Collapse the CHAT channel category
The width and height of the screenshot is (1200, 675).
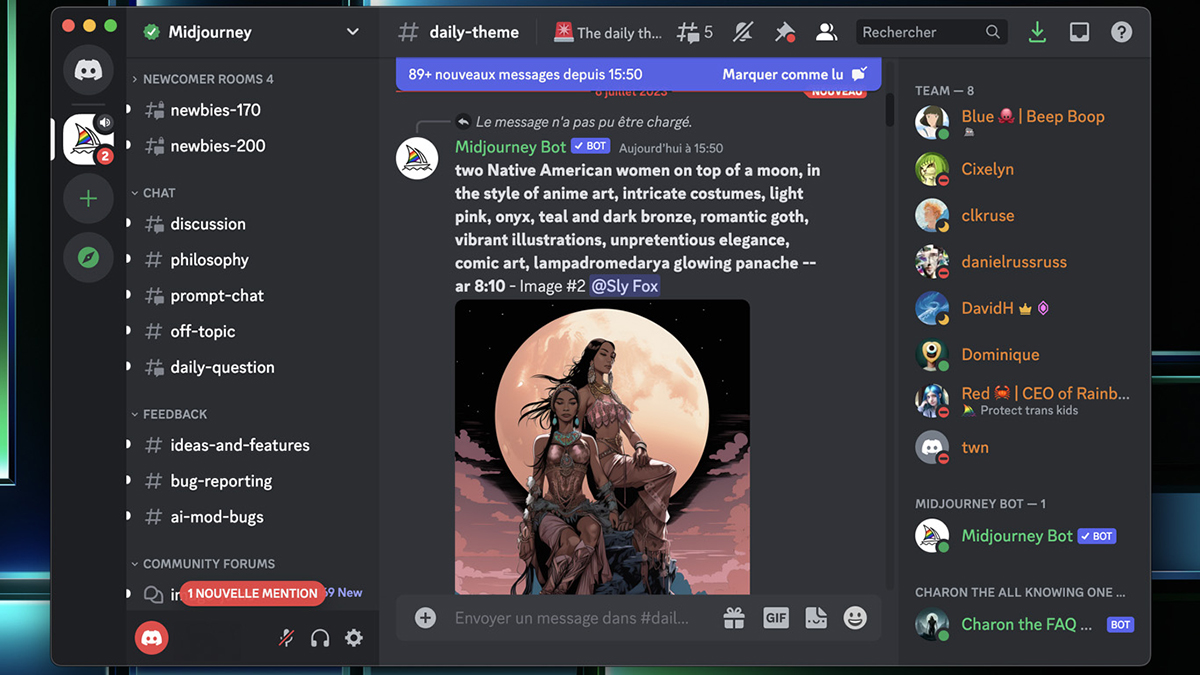(x=158, y=193)
